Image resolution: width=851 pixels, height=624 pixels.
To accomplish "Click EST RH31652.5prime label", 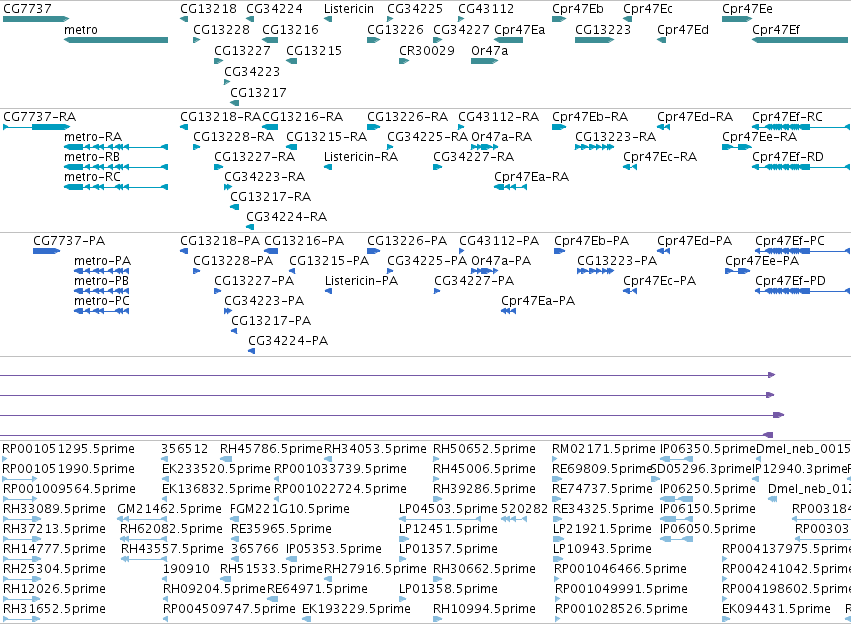I will [54, 609].
